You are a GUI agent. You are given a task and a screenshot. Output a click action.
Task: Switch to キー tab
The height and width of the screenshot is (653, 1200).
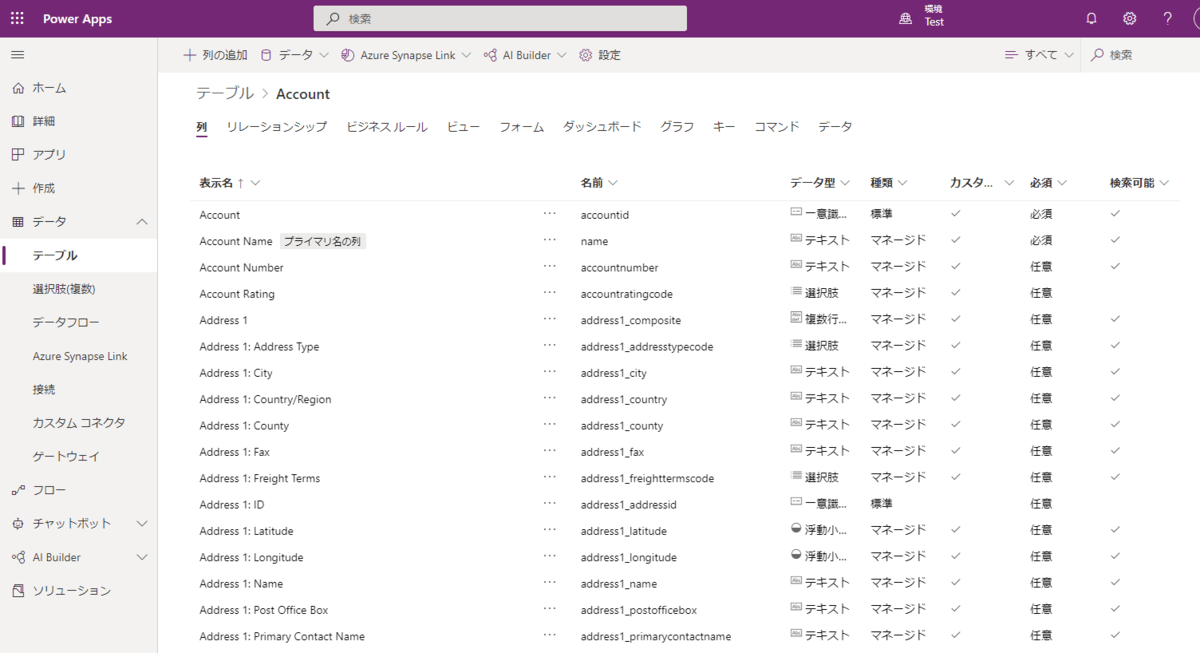pyautogui.click(x=724, y=127)
